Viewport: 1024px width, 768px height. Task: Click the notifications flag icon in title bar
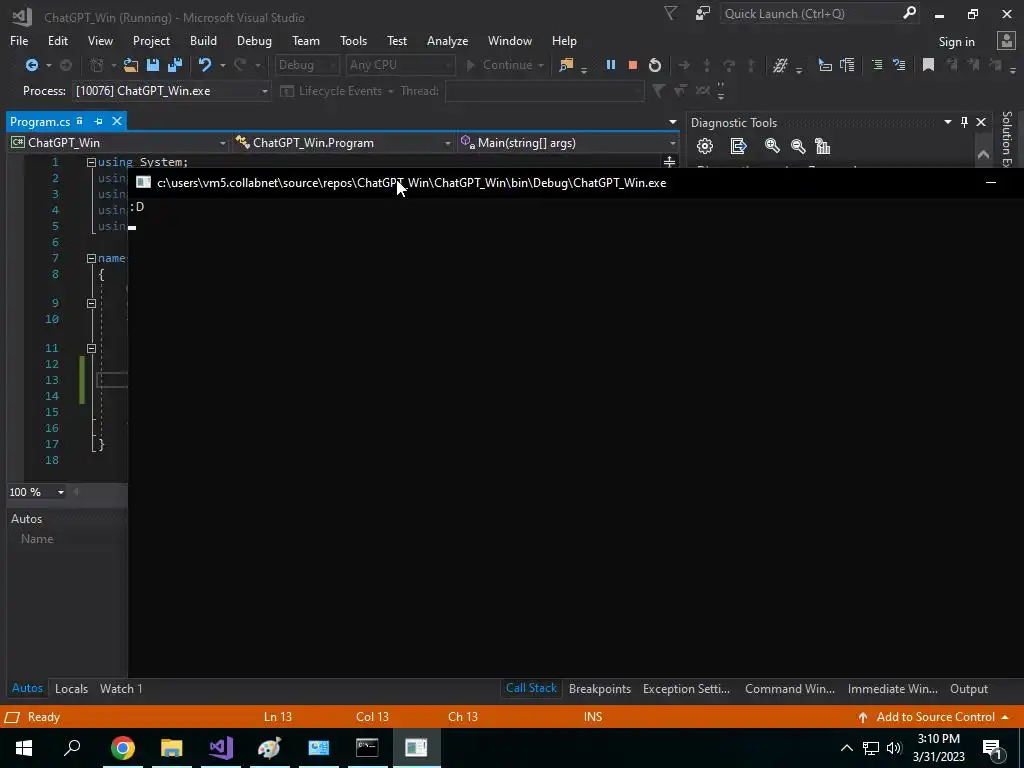coord(670,13)
